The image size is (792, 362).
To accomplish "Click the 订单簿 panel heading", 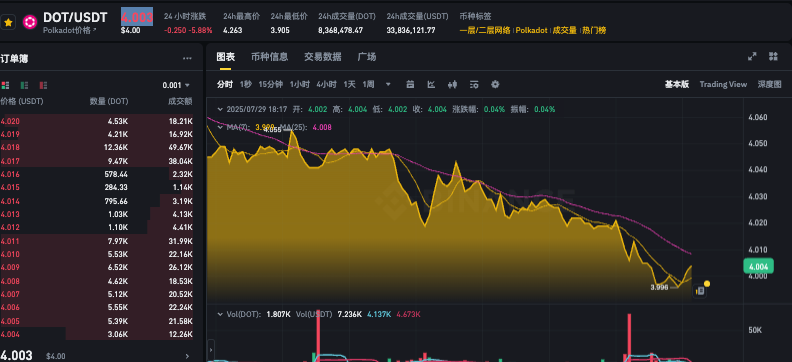I will (x=14, y=59).
